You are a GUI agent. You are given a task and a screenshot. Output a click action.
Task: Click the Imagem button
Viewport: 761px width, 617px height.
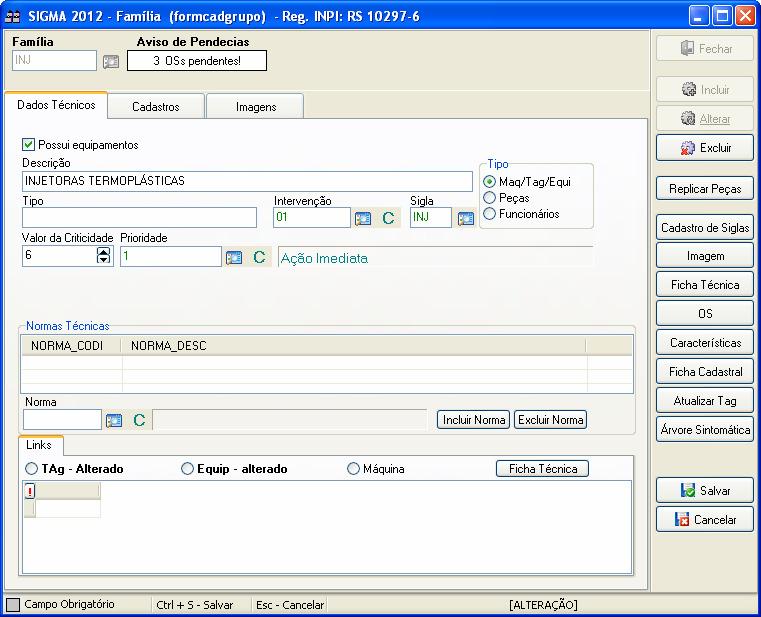click(705, 256)
